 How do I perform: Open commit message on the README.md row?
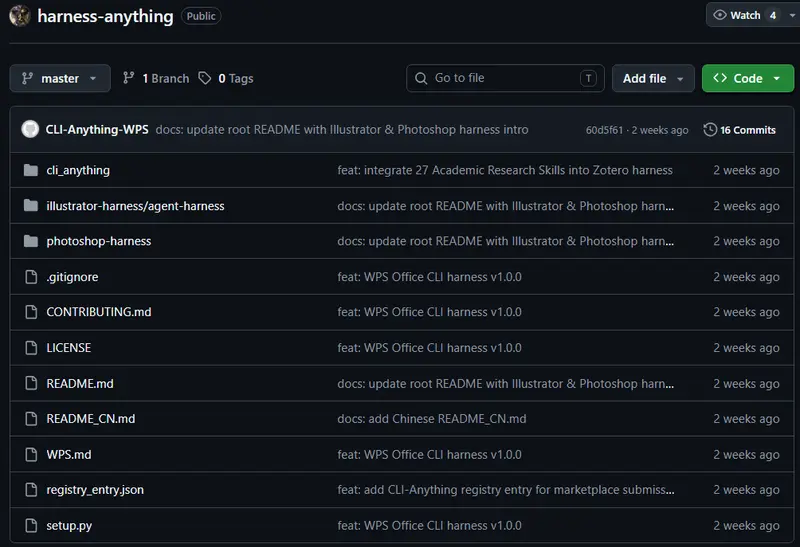505,383
